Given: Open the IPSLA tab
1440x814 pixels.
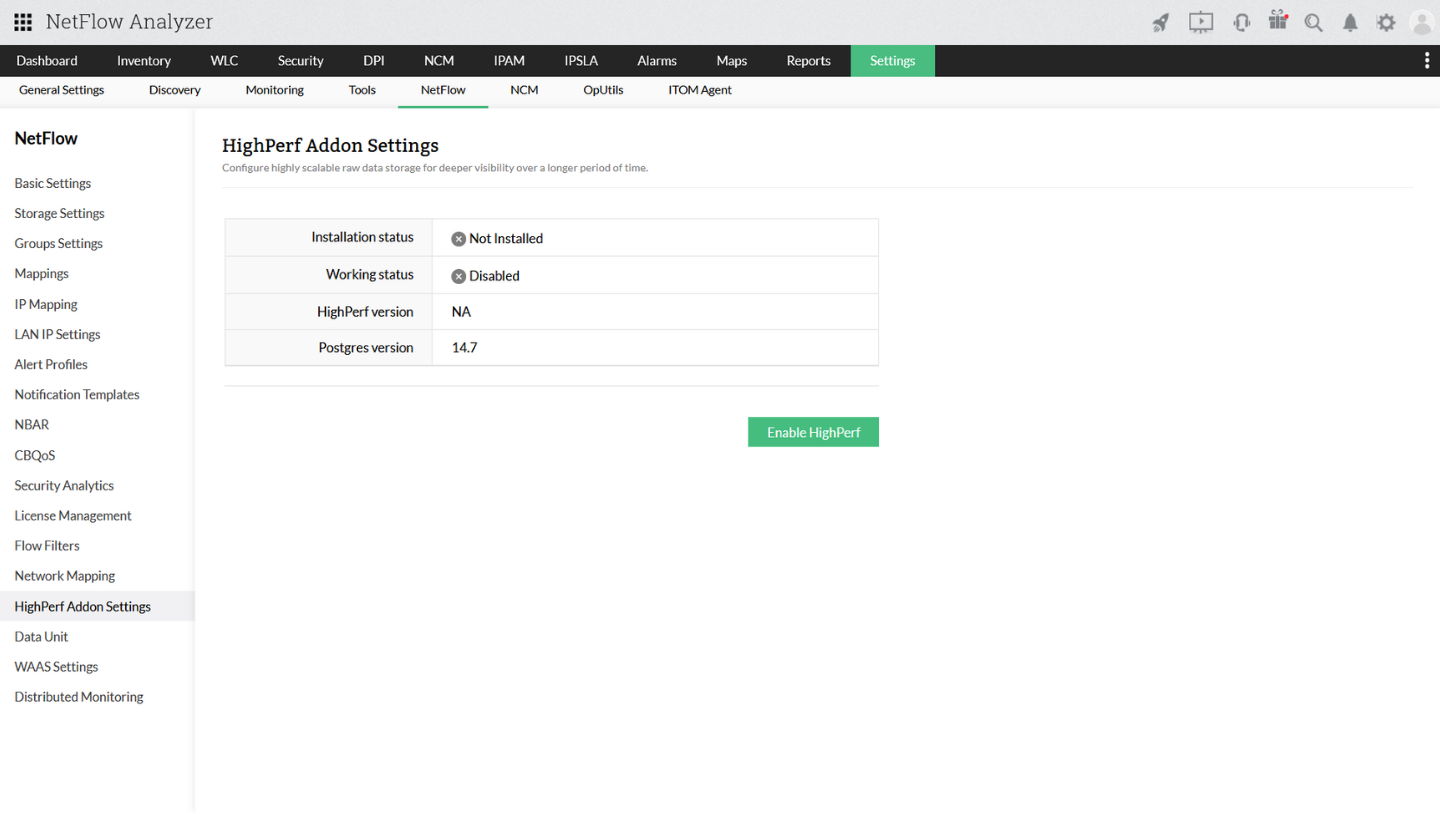Looking at the screenshot, I should click(581, 61).
